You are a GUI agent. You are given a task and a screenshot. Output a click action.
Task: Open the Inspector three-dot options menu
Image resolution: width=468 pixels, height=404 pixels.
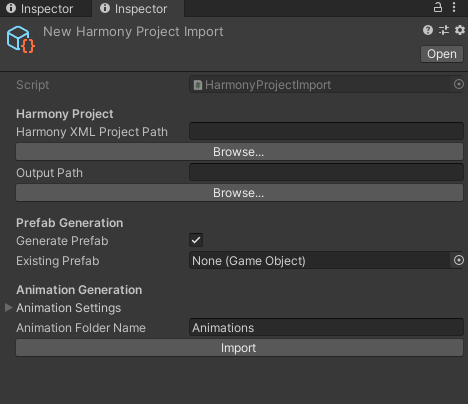point(454,7)
